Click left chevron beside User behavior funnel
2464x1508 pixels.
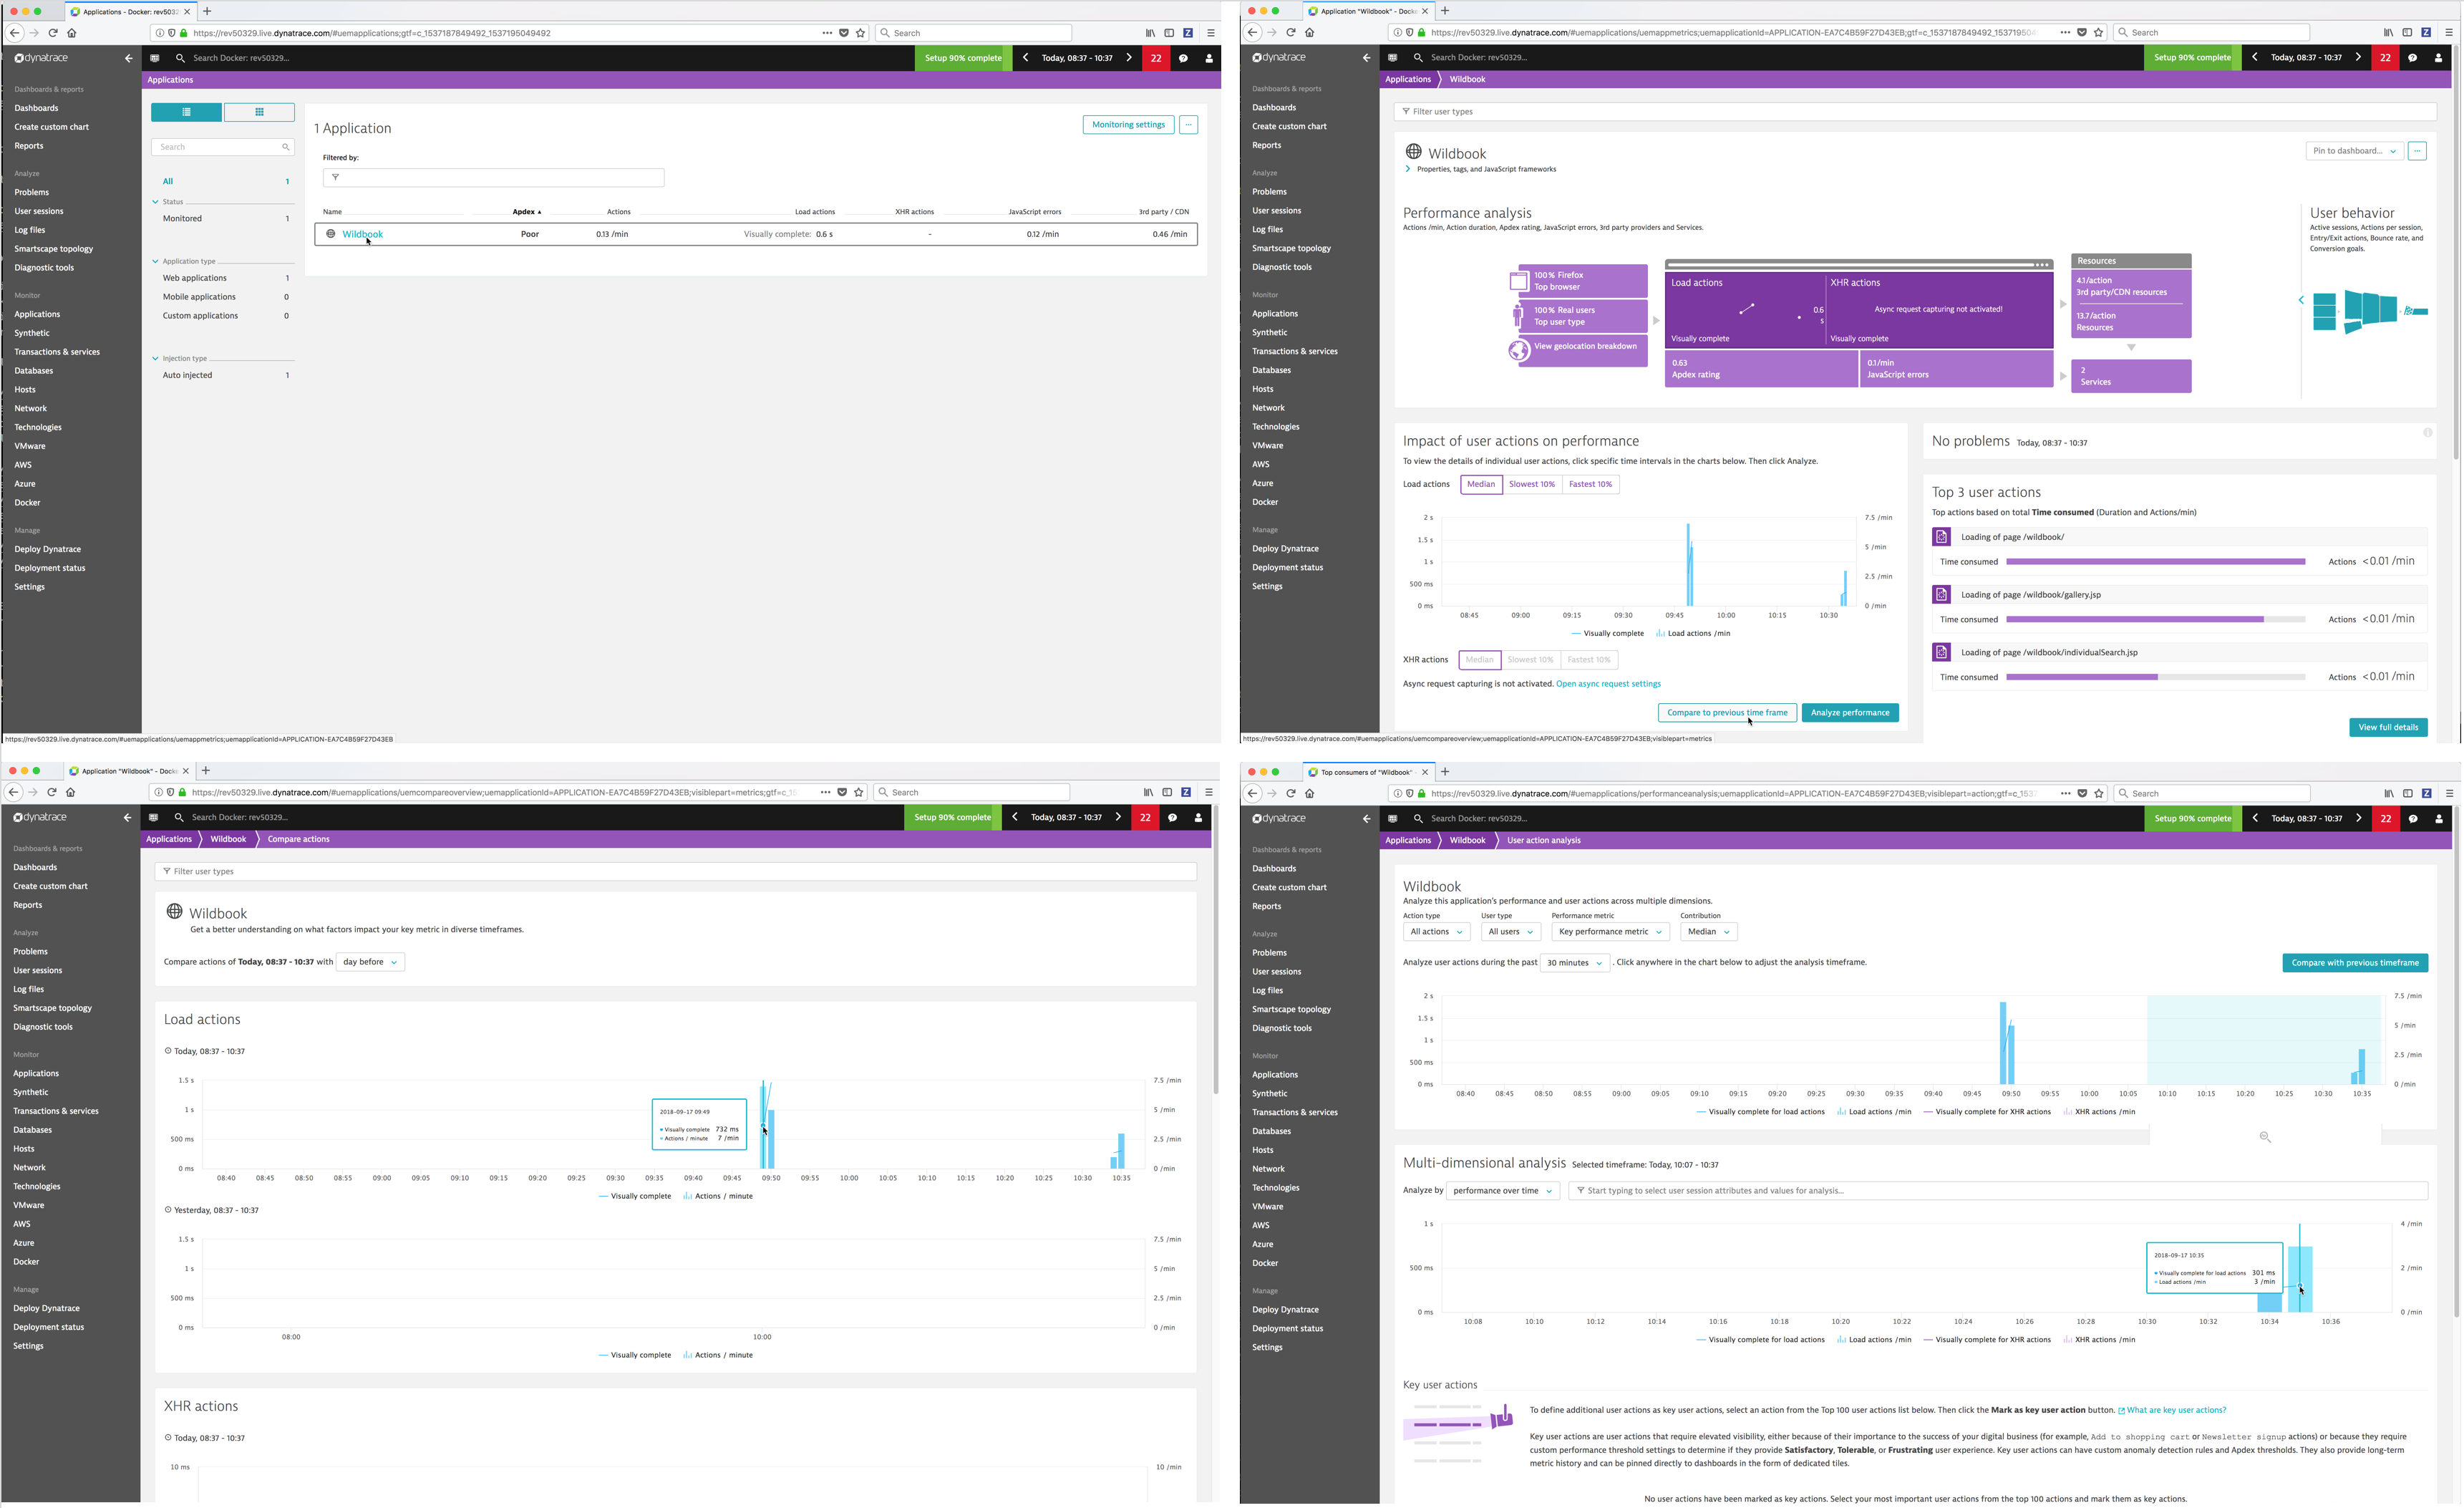tap(2300, 300)
